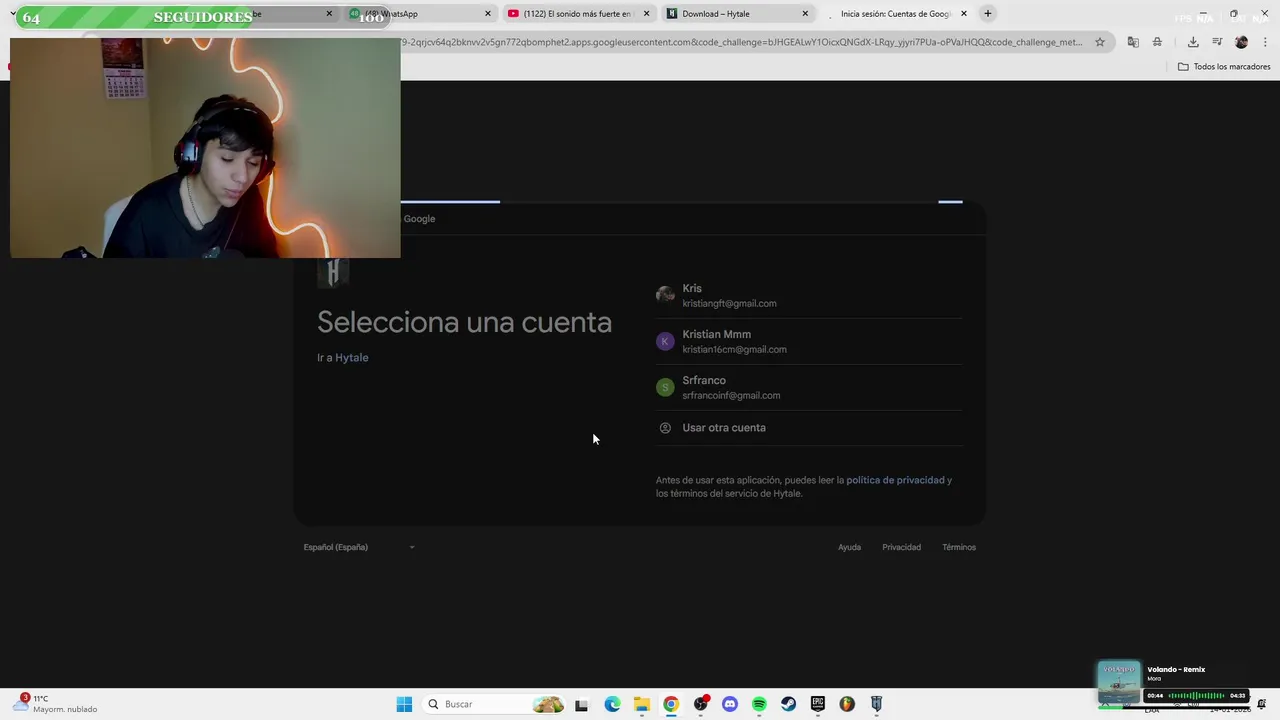The width and height of the screenshot is (1280, 720).
Task: Open FL Studio from the taskbar
Action: 847,704
